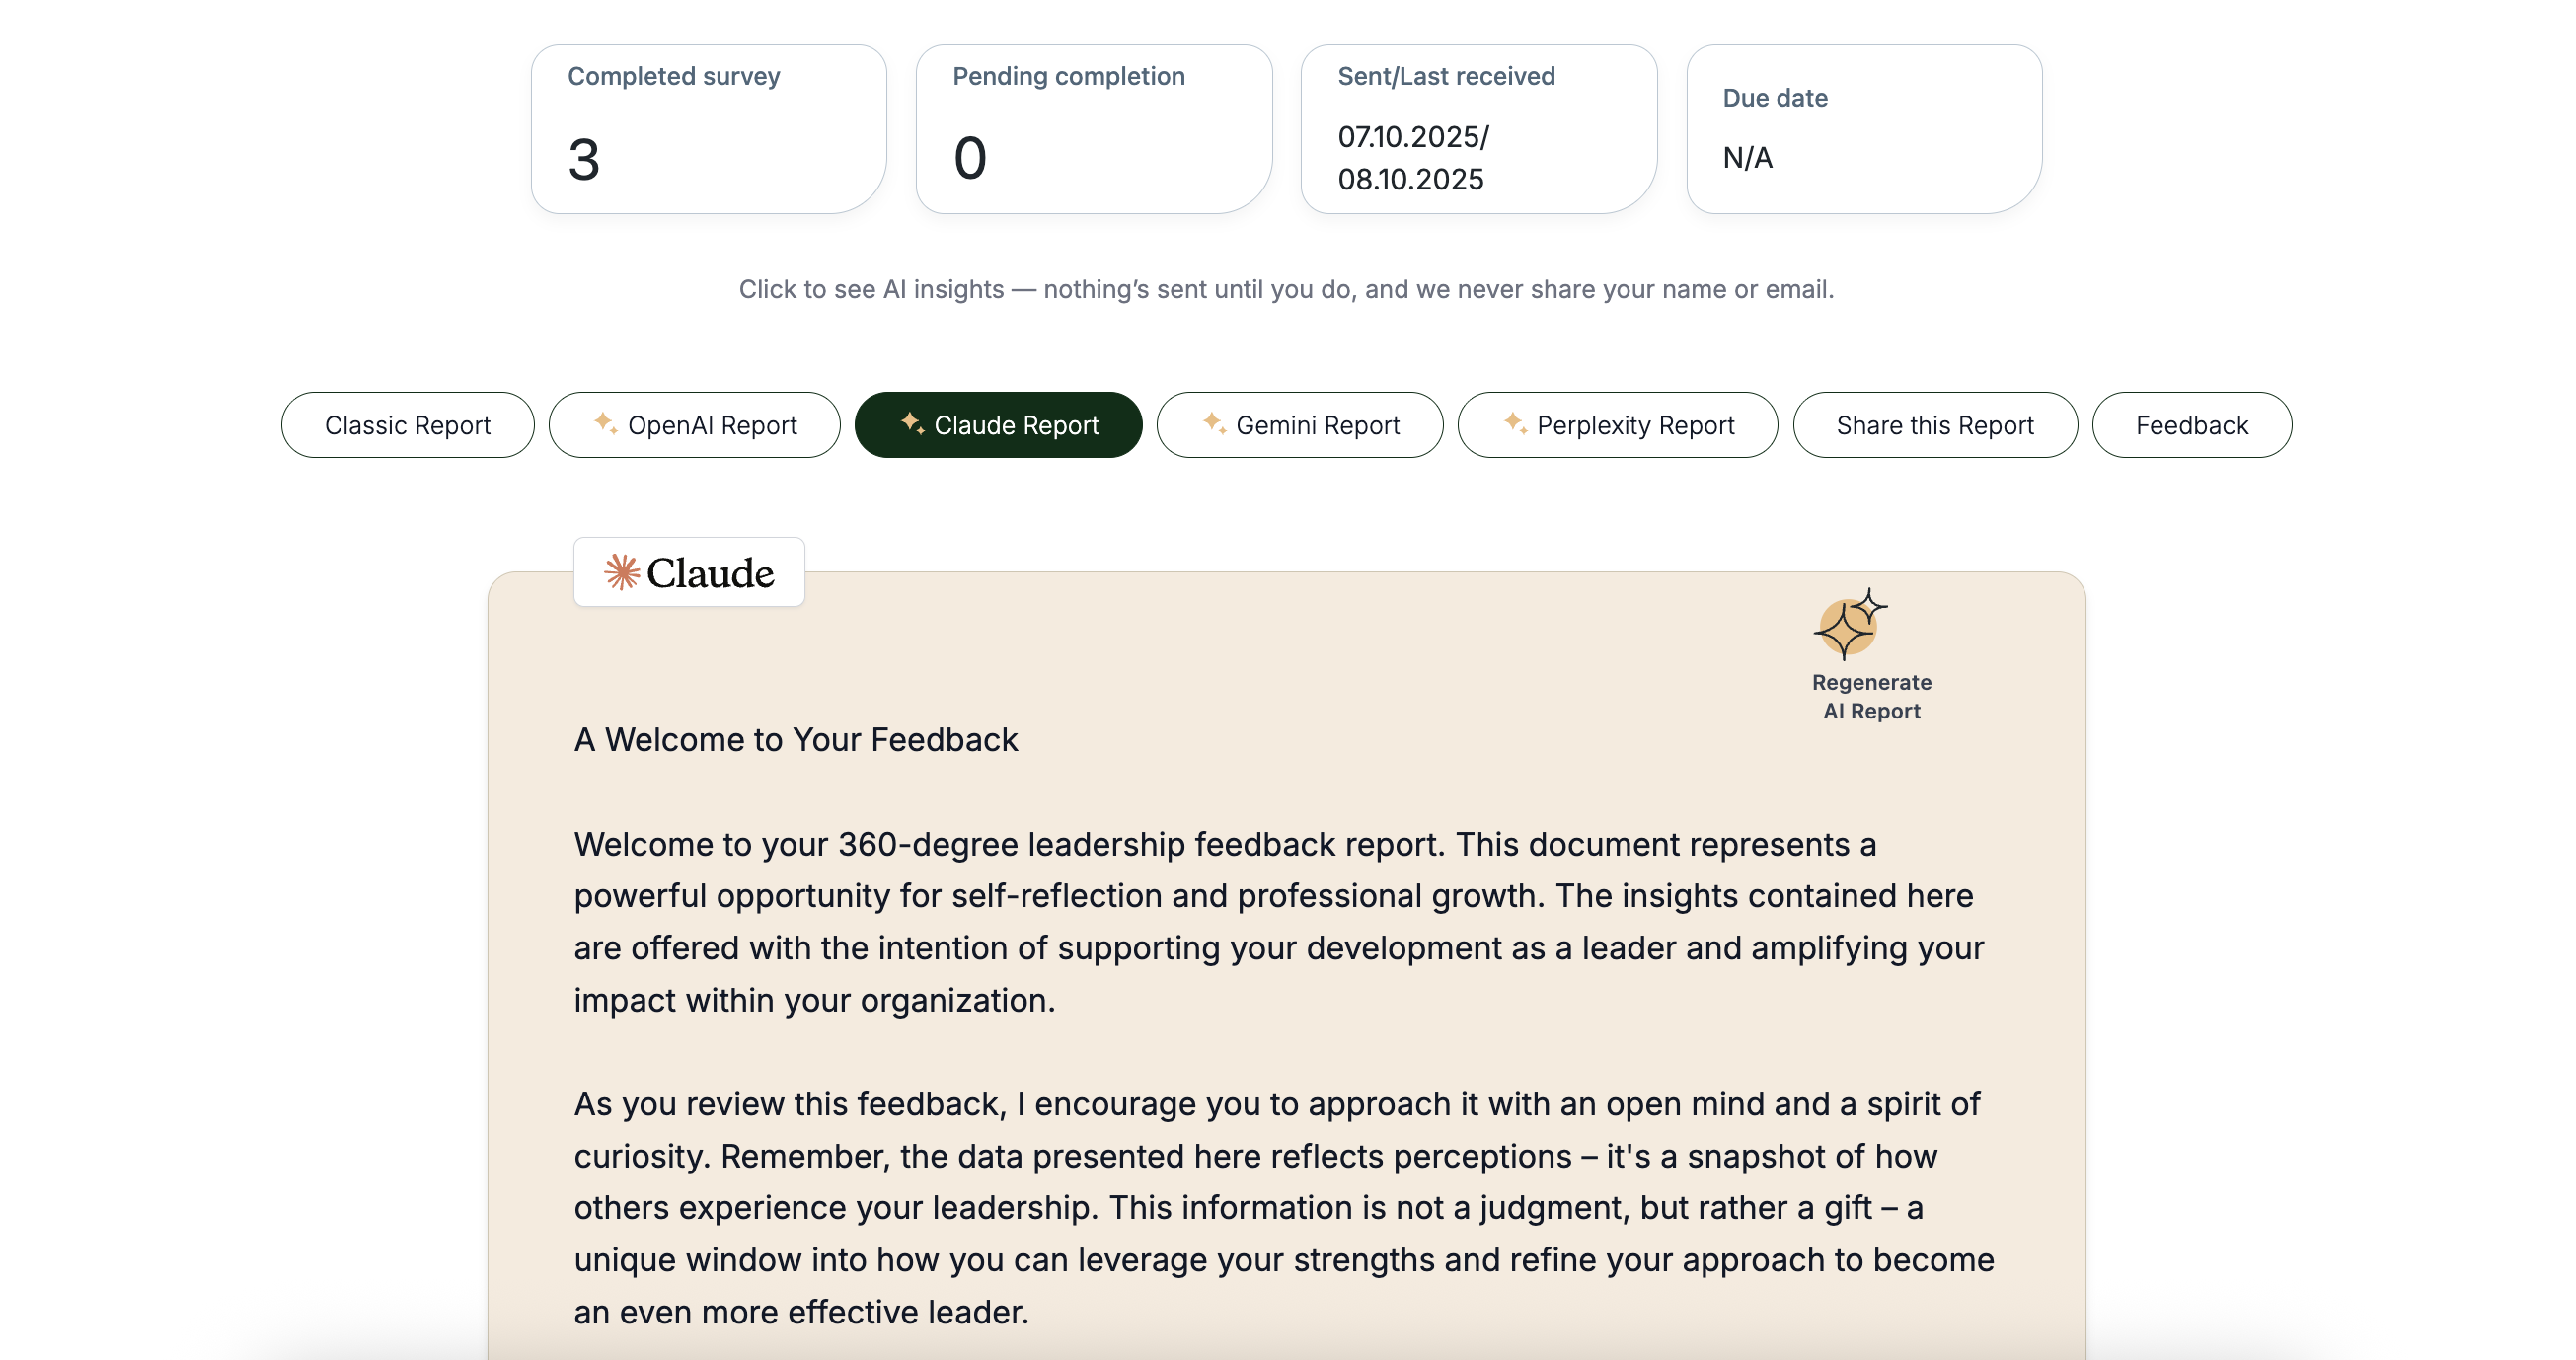
Task: Click the paragraph starting "As you review"
Action: (1283, 1207)
